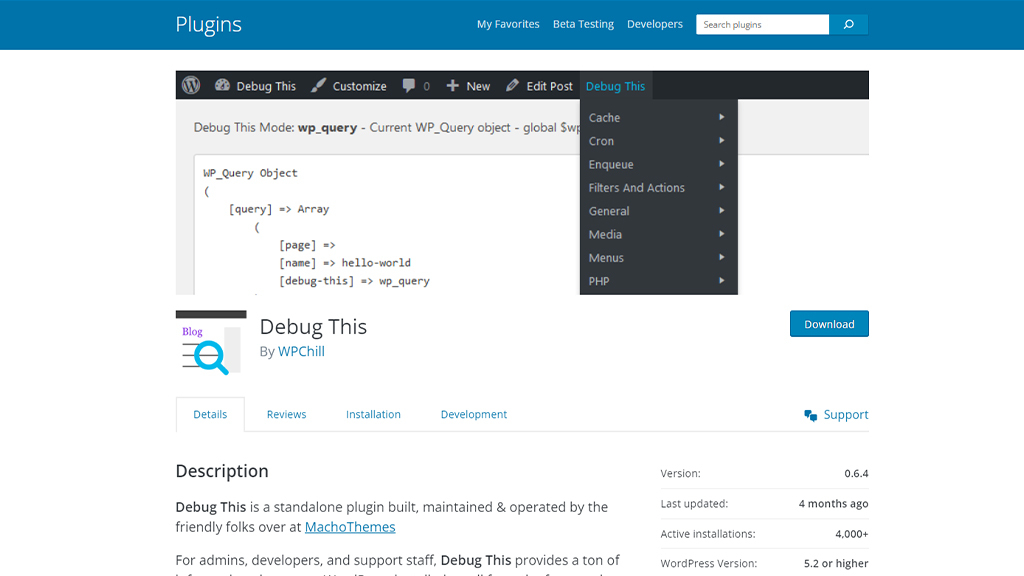The image size is (1024, 576).
Task: Open the Debug This dropdown menu
Action: tap(615, 86)
